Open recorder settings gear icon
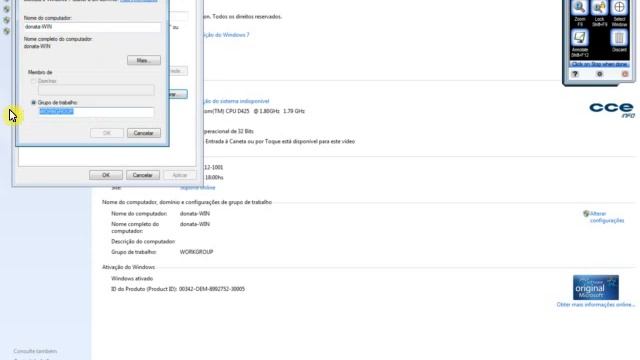The image size is (640, 360). (x=600, y=74)
